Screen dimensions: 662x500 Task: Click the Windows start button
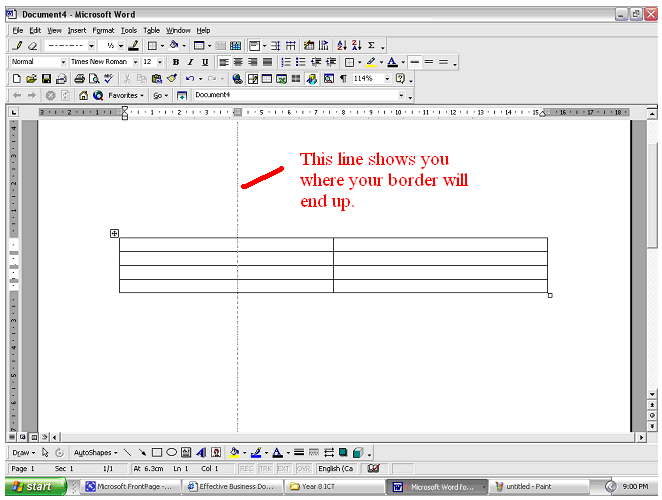click(x=36, y=486)
